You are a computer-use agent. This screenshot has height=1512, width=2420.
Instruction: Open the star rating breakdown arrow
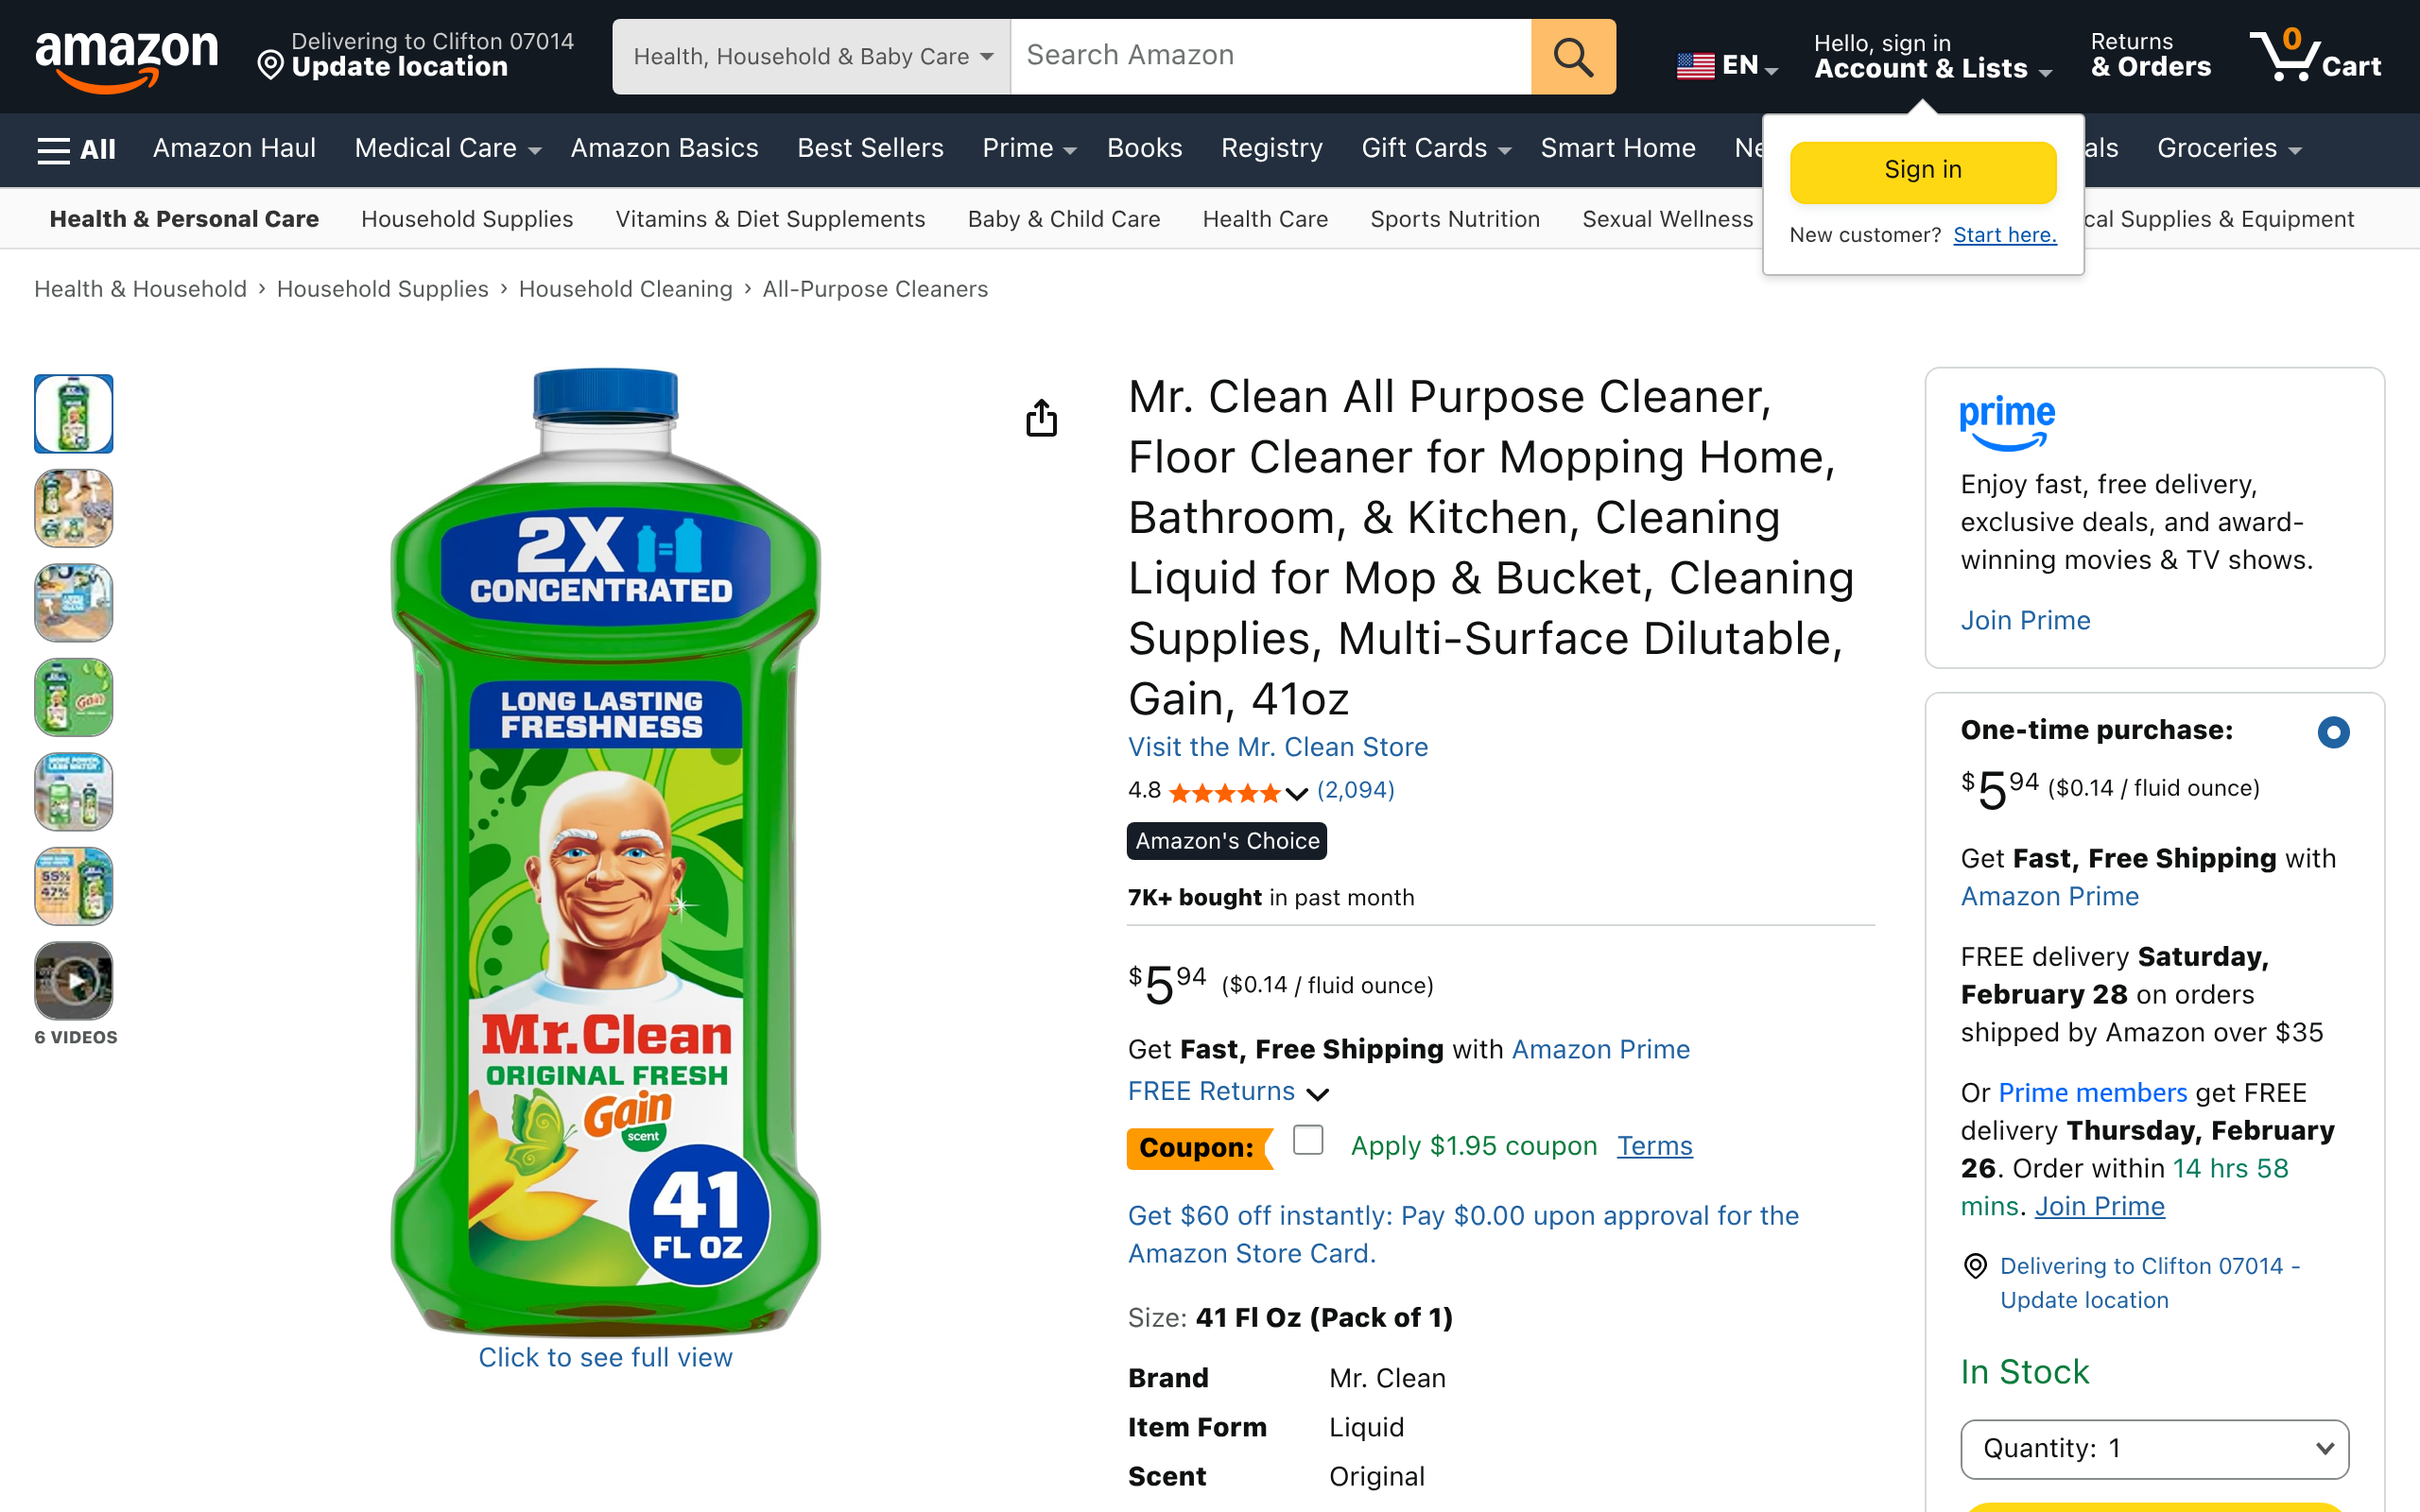1297,794
